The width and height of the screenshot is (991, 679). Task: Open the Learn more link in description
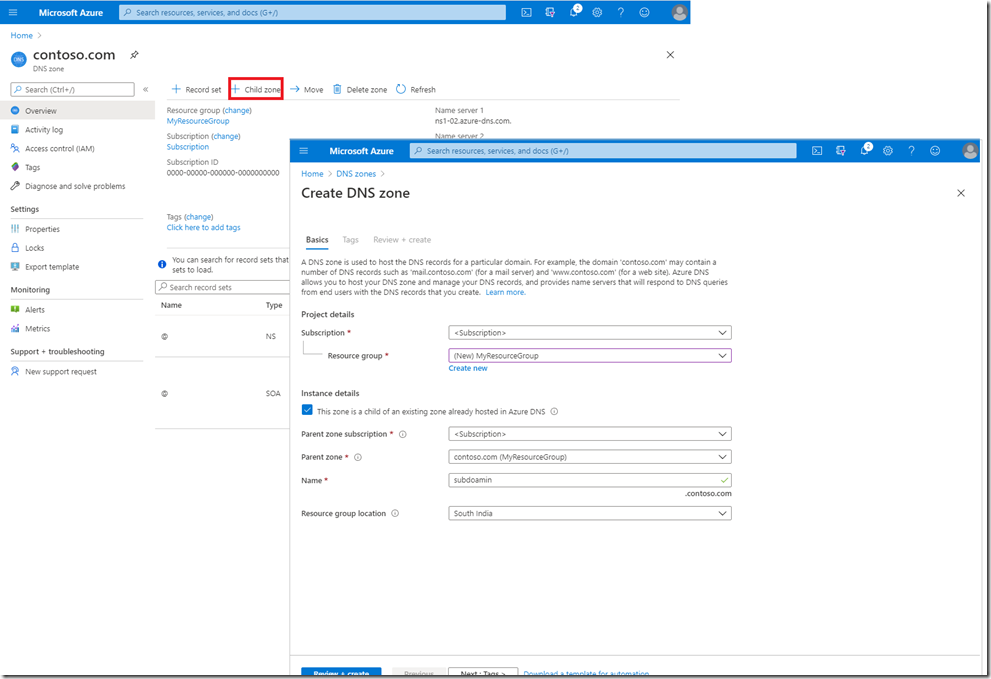[x=505, y=293]
